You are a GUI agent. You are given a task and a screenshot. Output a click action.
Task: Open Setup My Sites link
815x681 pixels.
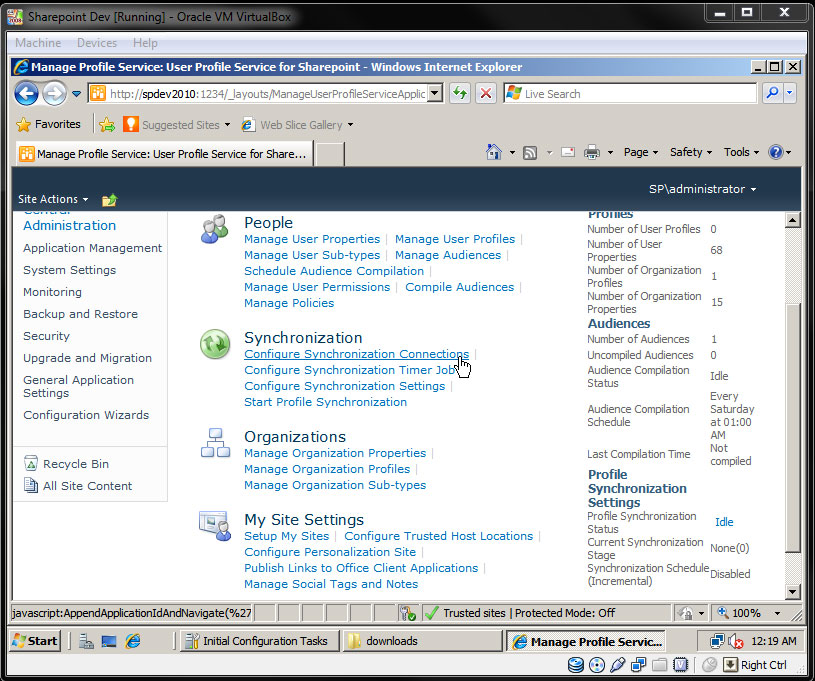(286, 536)
